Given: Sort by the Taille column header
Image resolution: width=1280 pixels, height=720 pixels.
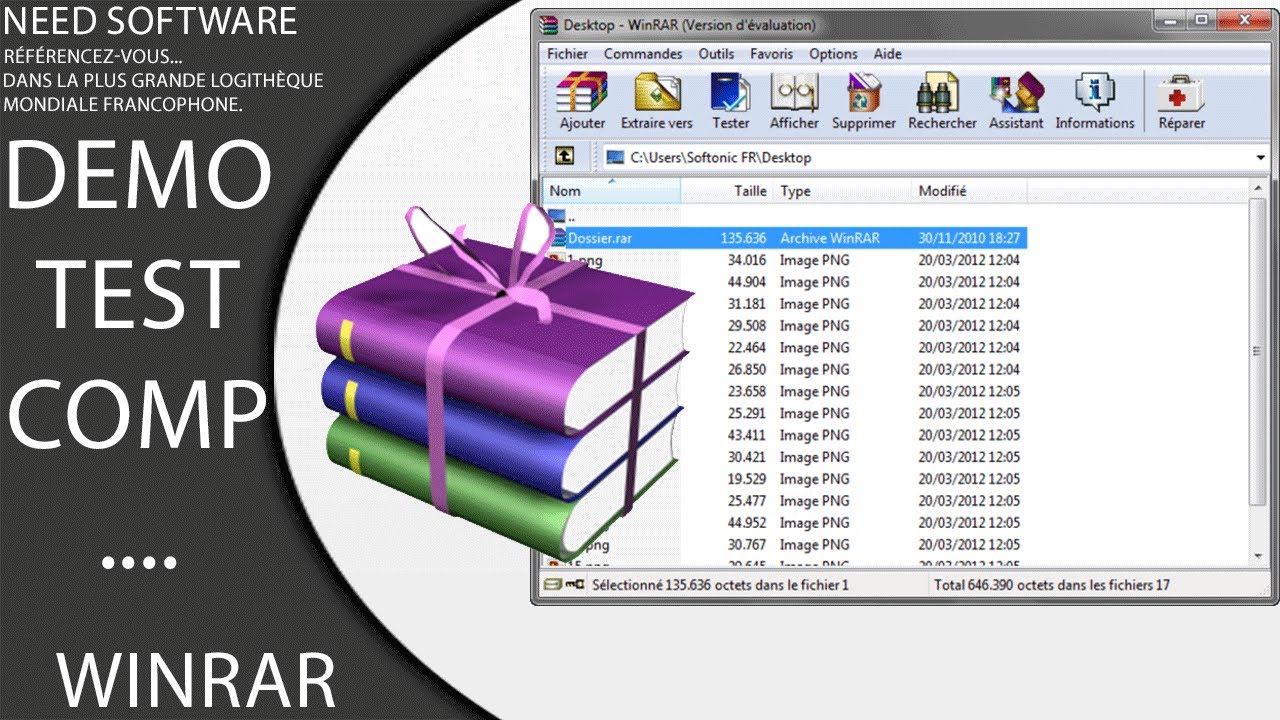Looking at the screenshot, I should (726, 190).
